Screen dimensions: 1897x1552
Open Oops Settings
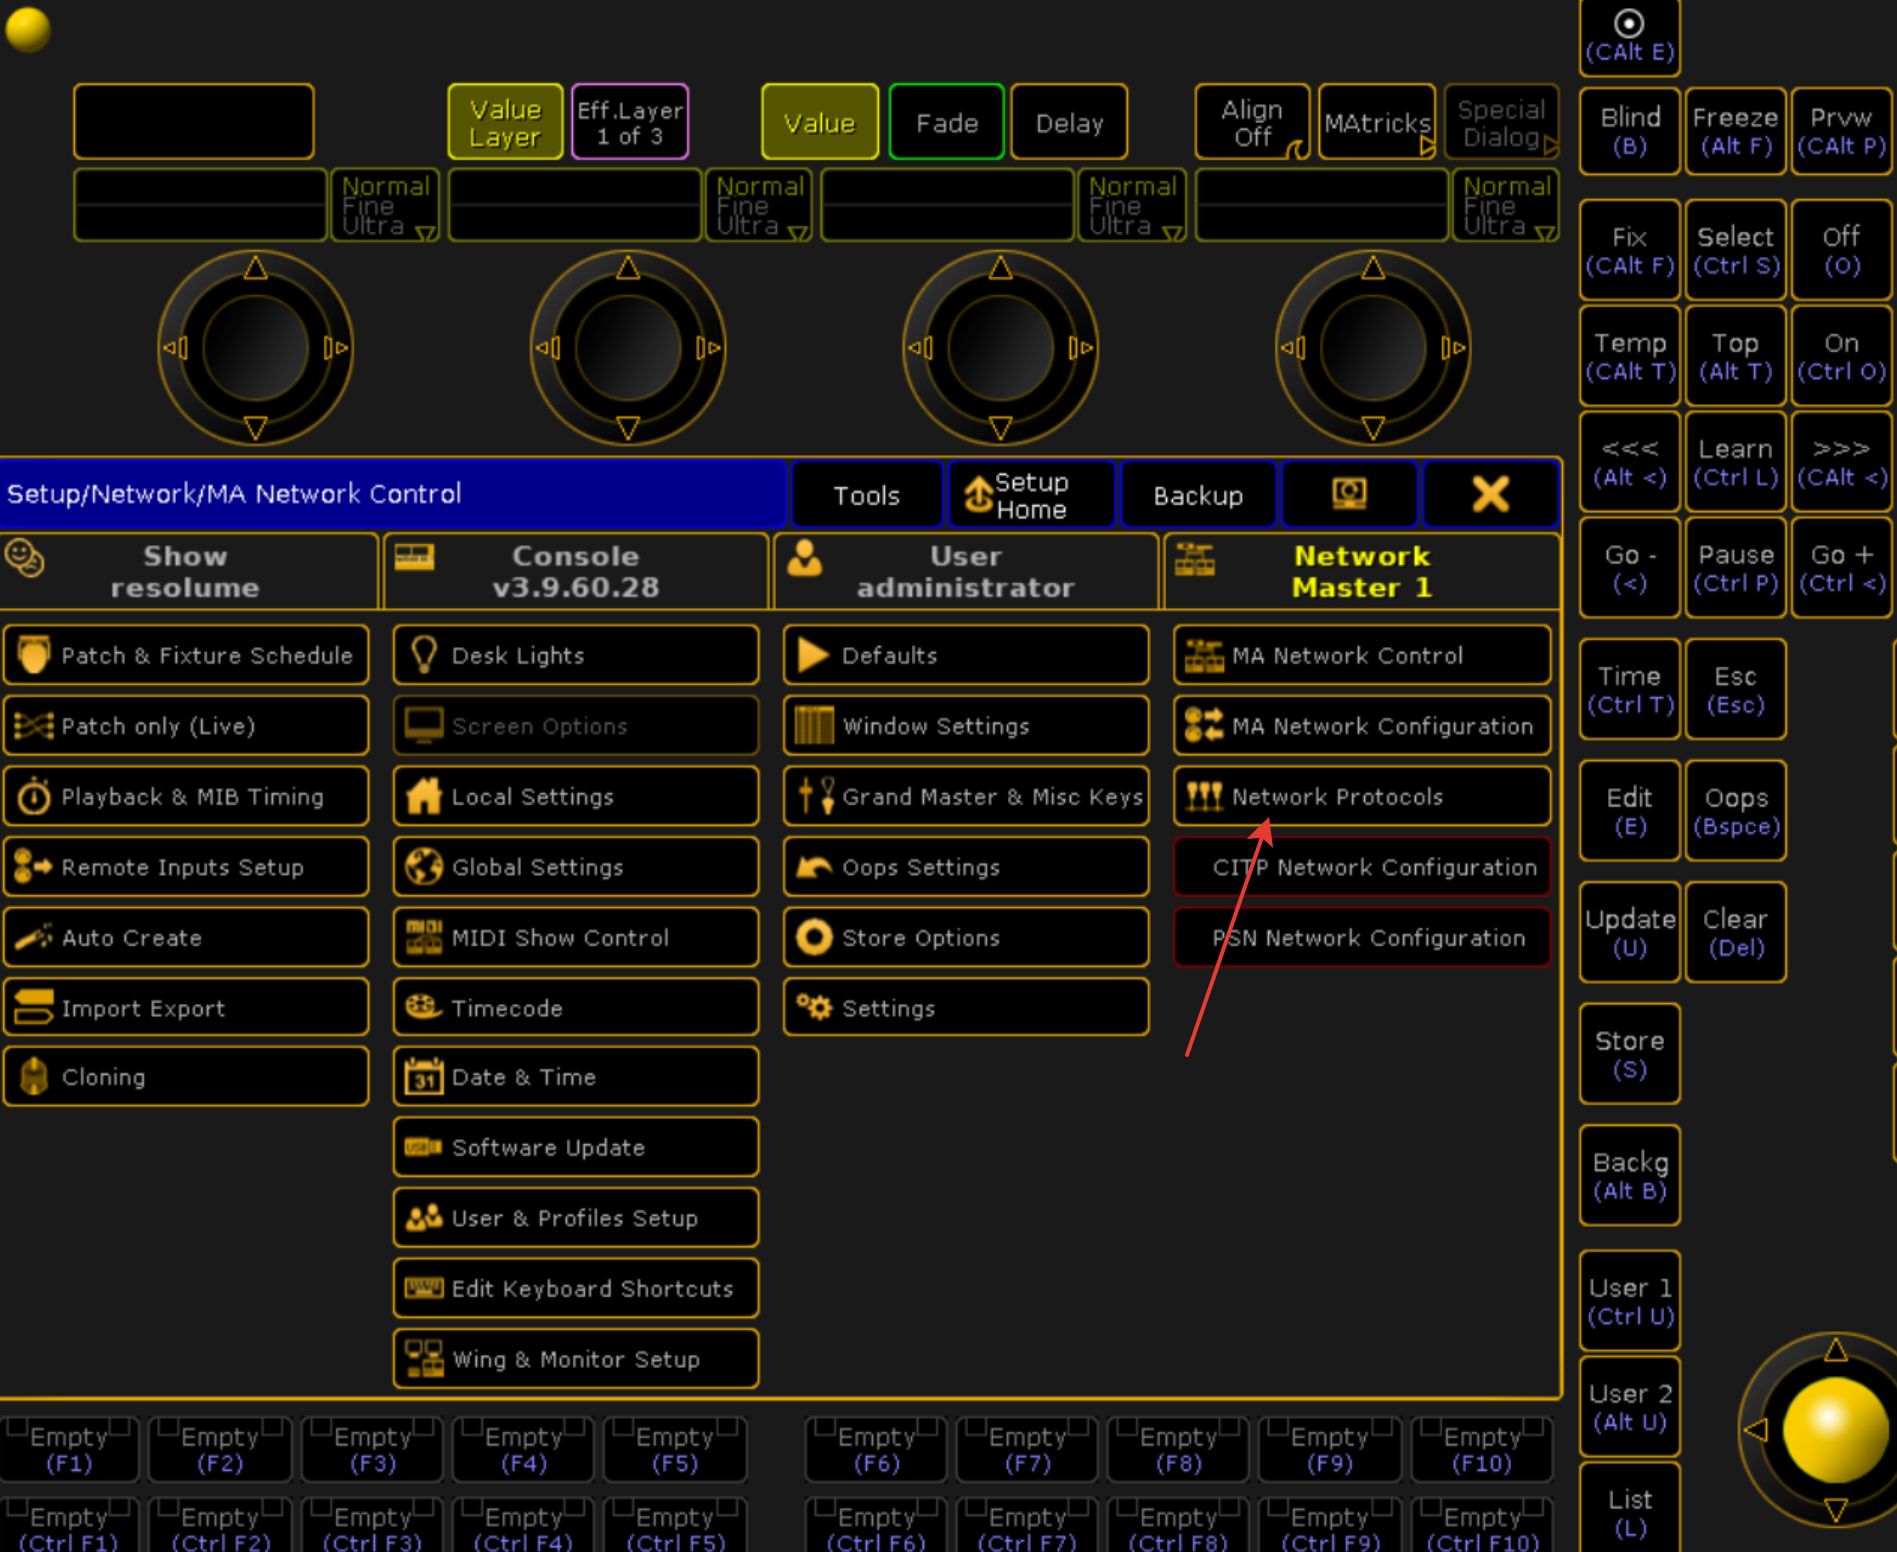point(966,867)
